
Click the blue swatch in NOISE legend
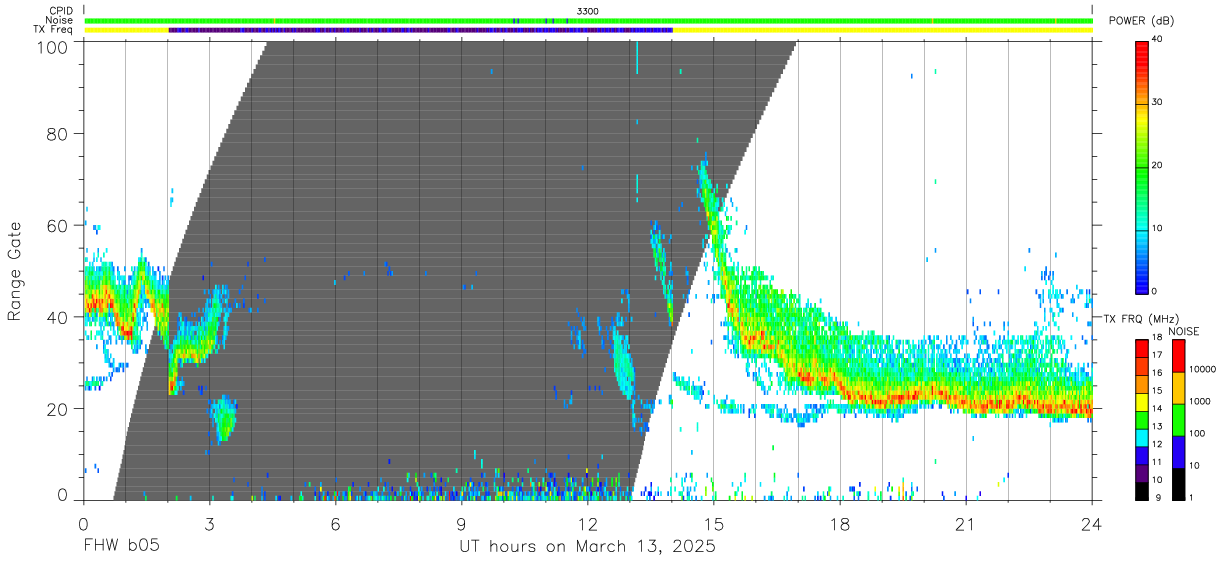tap(1179, 452)
